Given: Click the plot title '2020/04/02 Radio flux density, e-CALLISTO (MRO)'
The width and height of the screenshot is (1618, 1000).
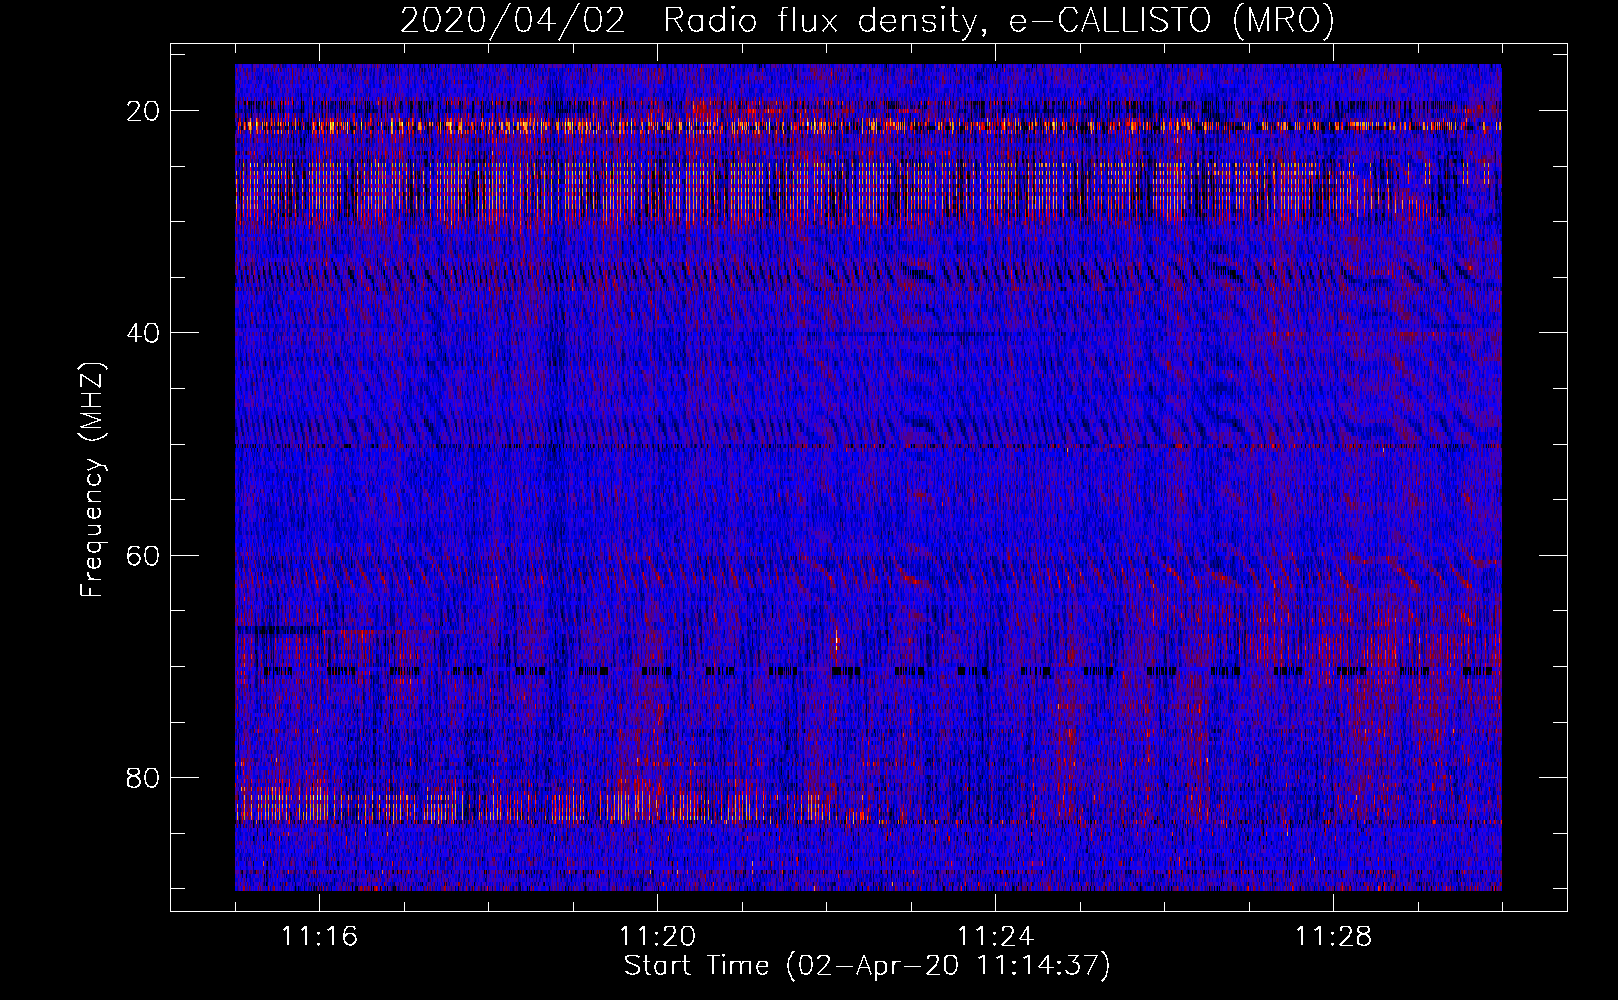Looking at the screenshot, I should tap(867, 20).
